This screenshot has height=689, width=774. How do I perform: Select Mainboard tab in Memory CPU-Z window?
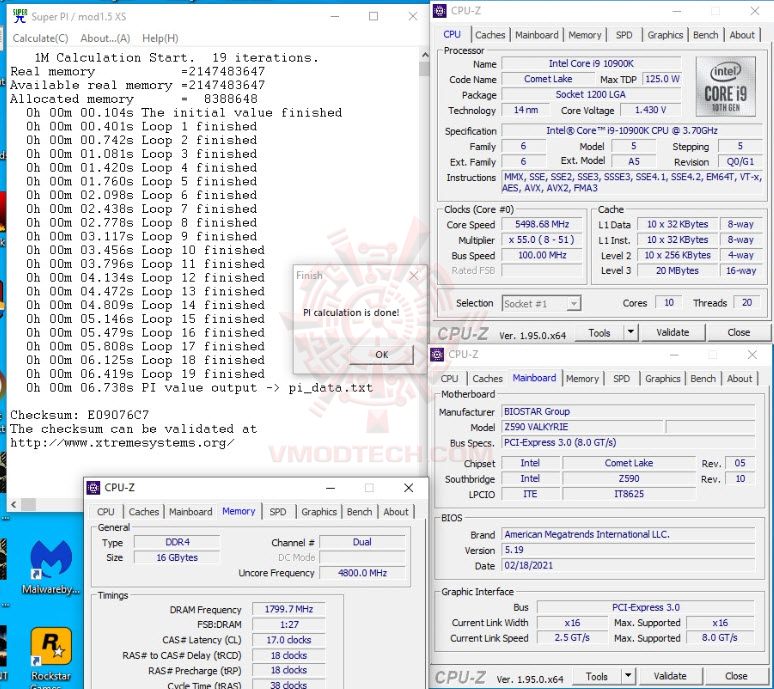coord(191,512)
